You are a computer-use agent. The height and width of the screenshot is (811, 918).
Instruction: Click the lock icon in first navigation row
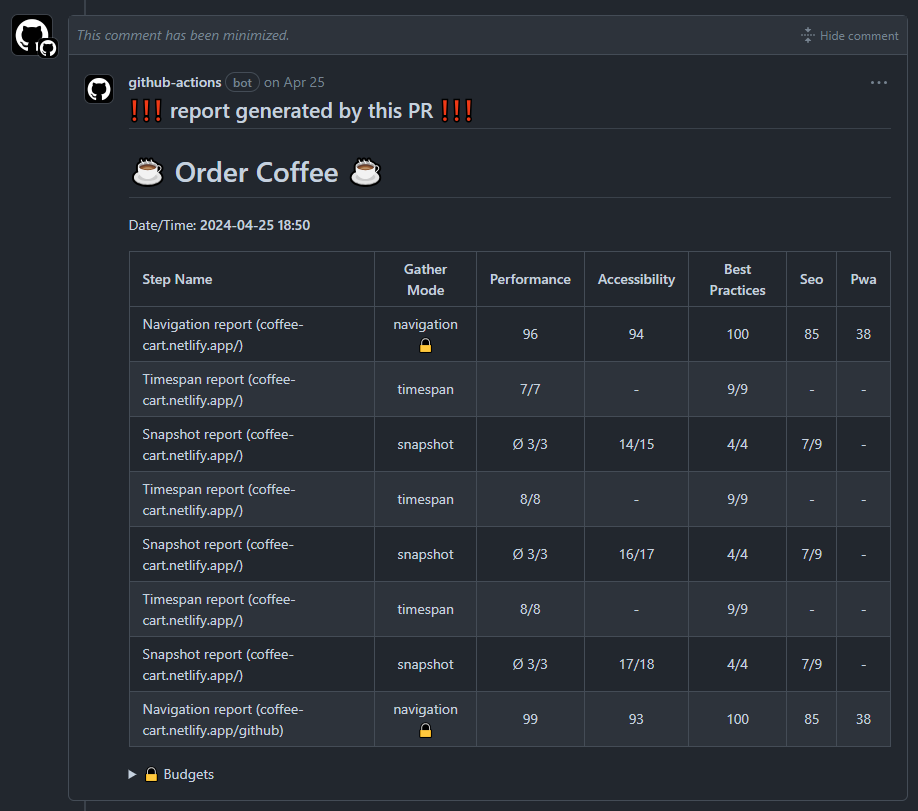(x=426, y=346)
